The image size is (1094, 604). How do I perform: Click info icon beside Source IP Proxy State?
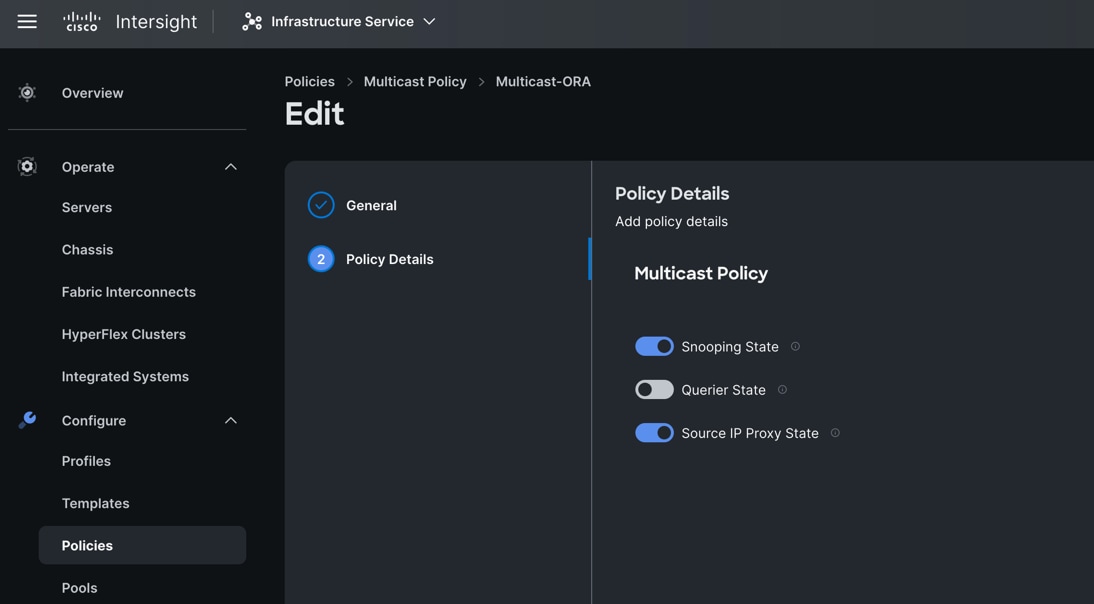point(836,433)
